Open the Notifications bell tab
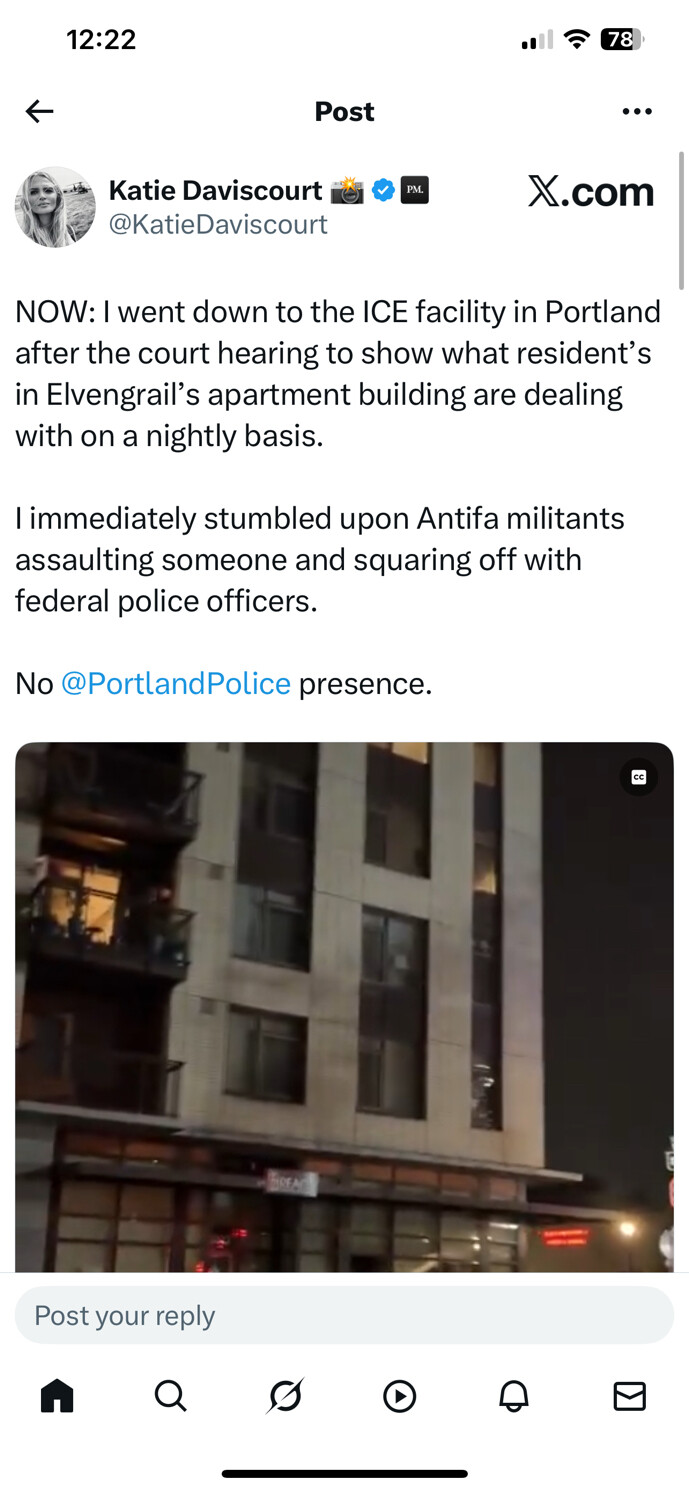 (x=514, y=1396)
